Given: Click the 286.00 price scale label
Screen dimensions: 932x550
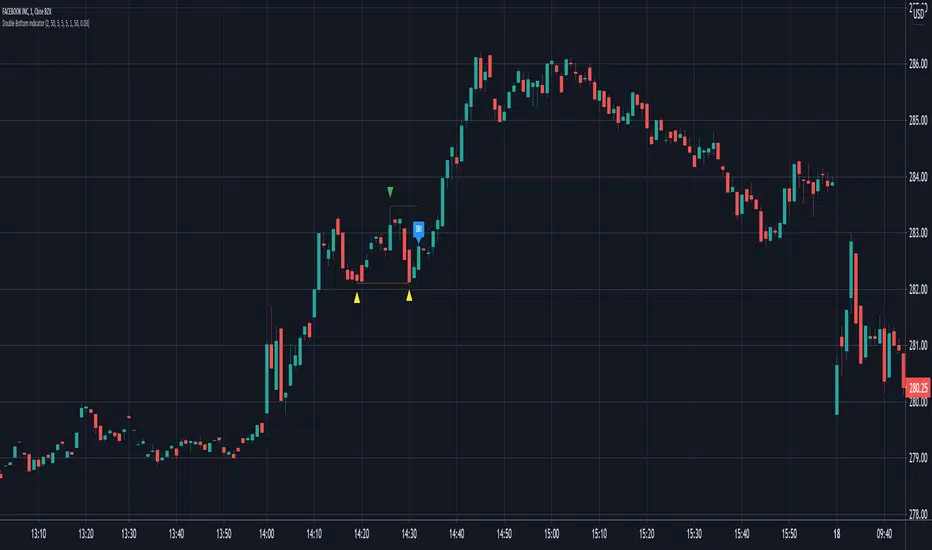Looking at the screenshot, I should [918, 64].
